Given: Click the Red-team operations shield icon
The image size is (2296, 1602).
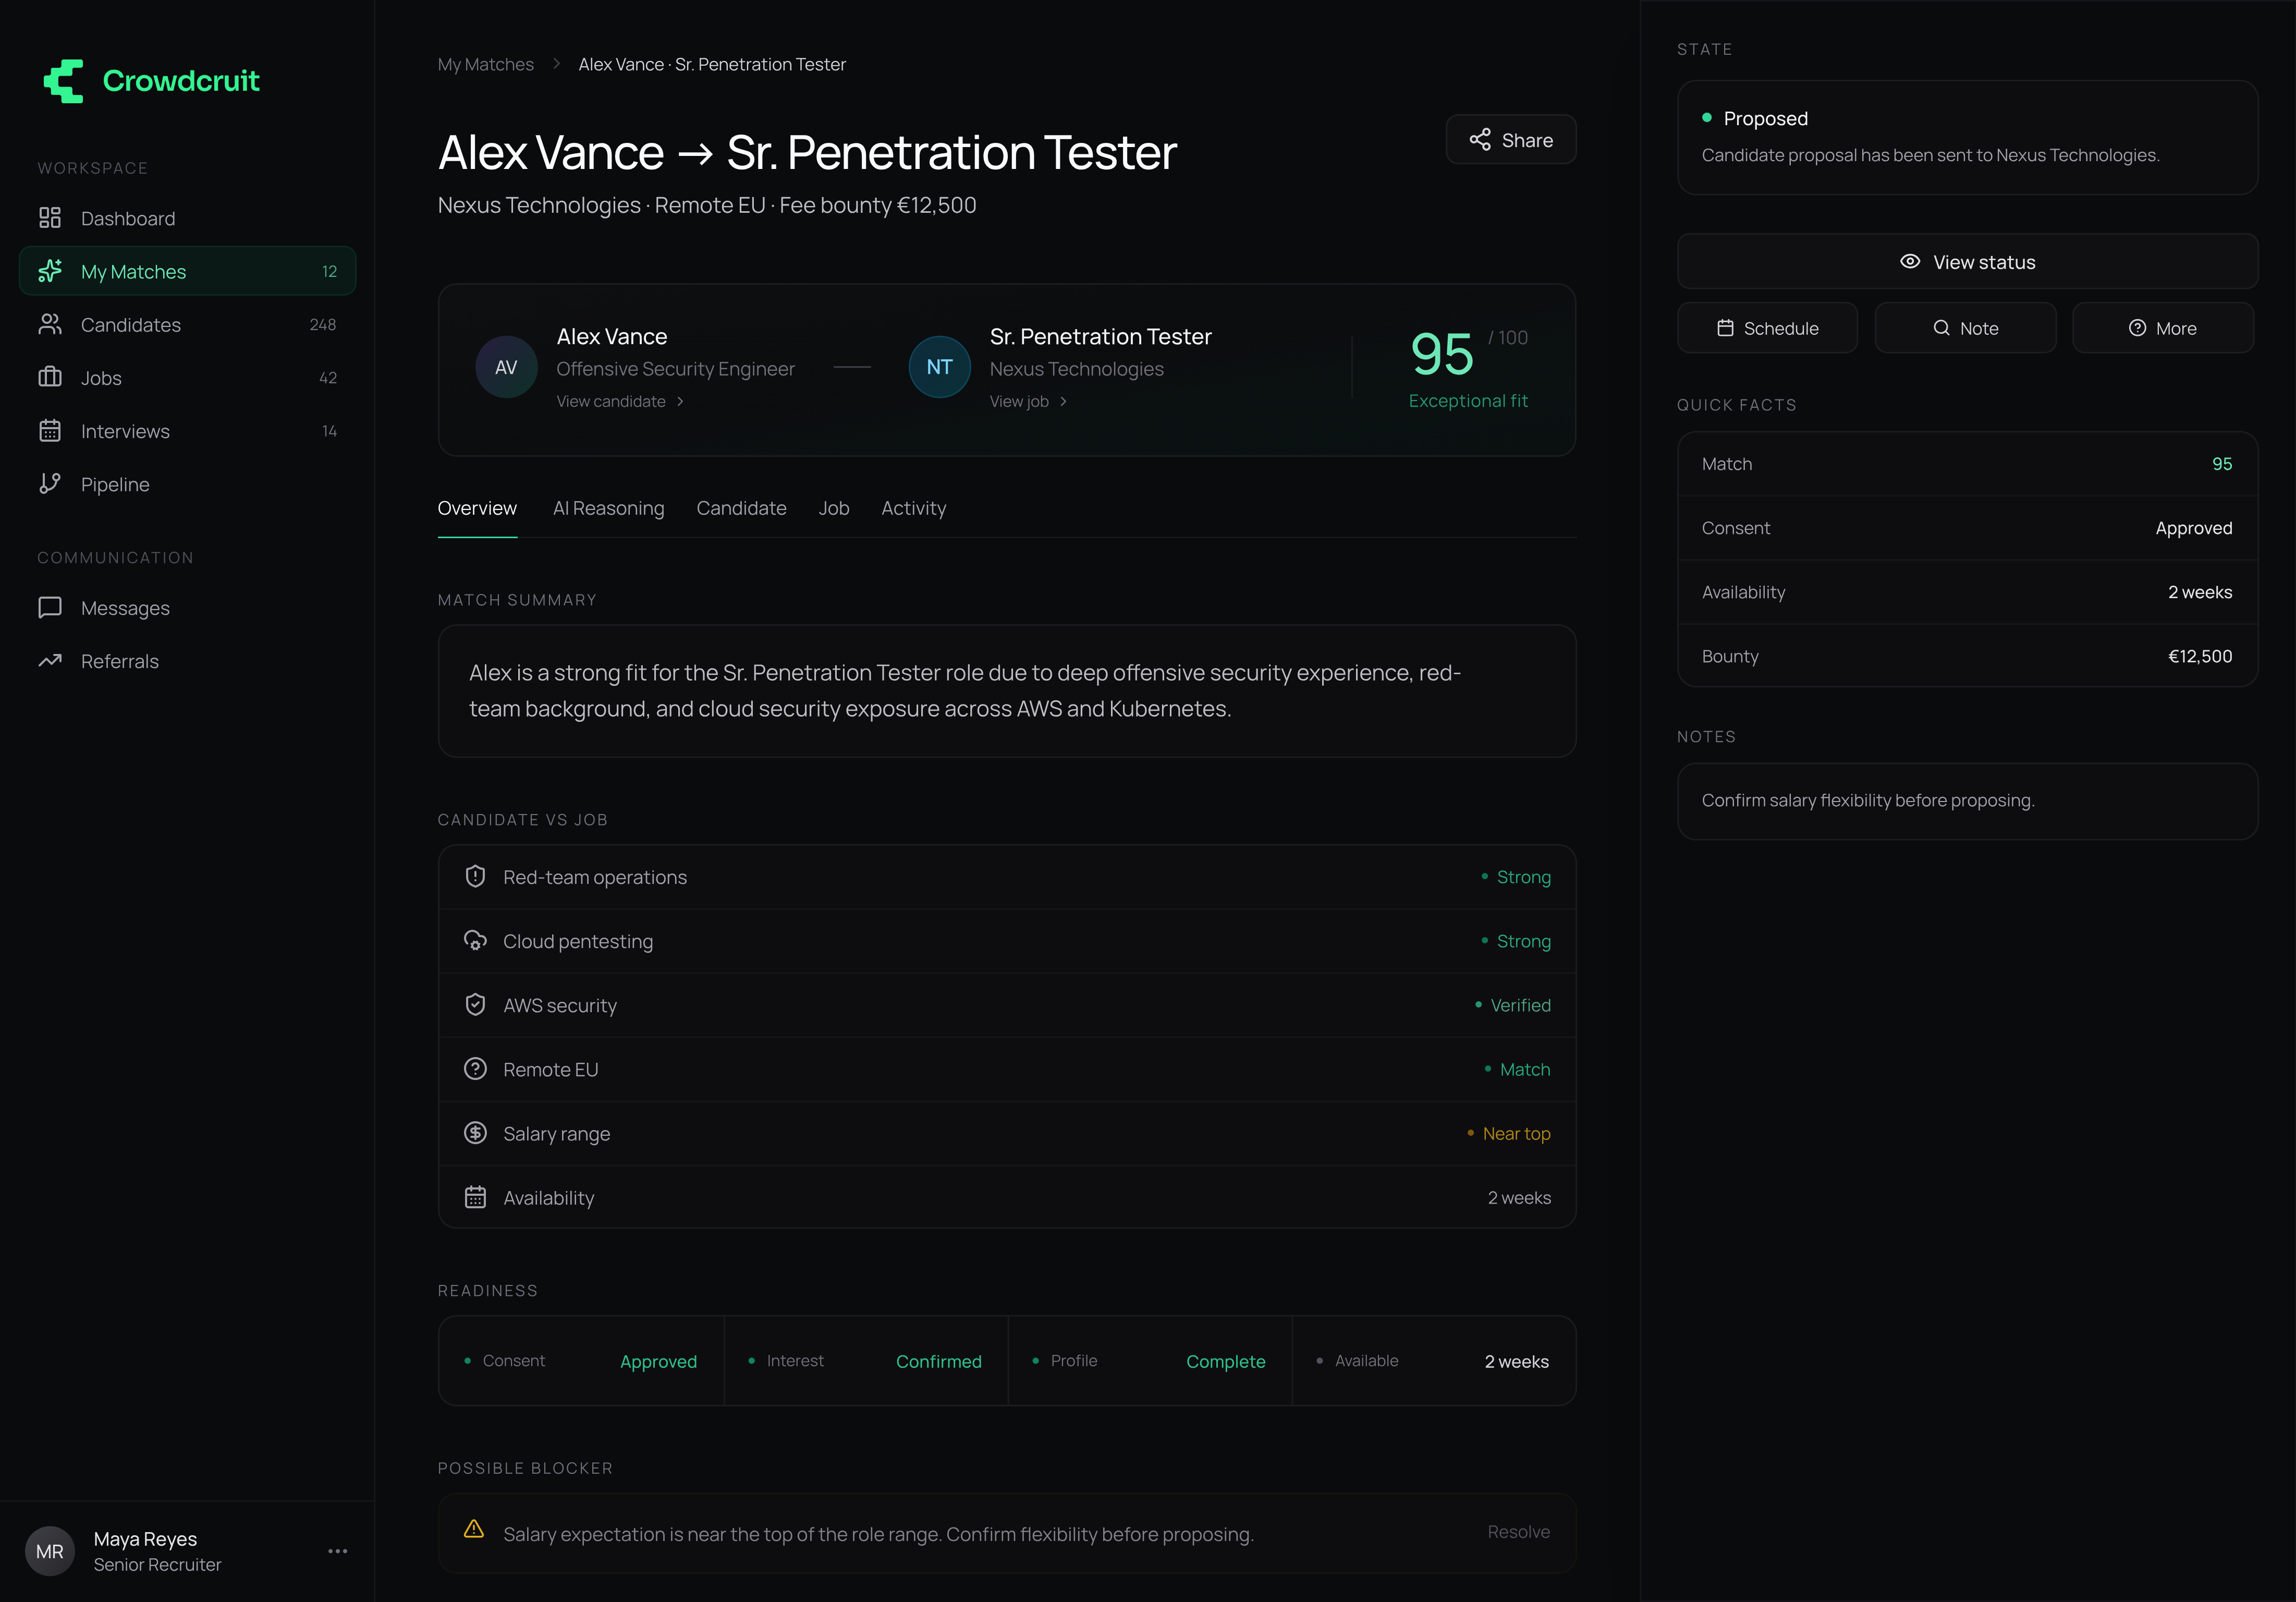Looking at the screenshot, I should point(475,876).
